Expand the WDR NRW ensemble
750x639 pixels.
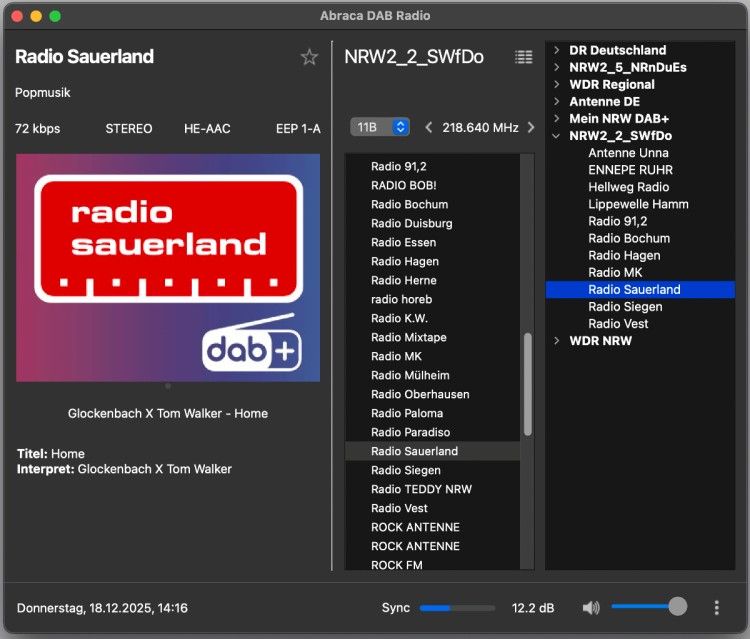point(557,341)
